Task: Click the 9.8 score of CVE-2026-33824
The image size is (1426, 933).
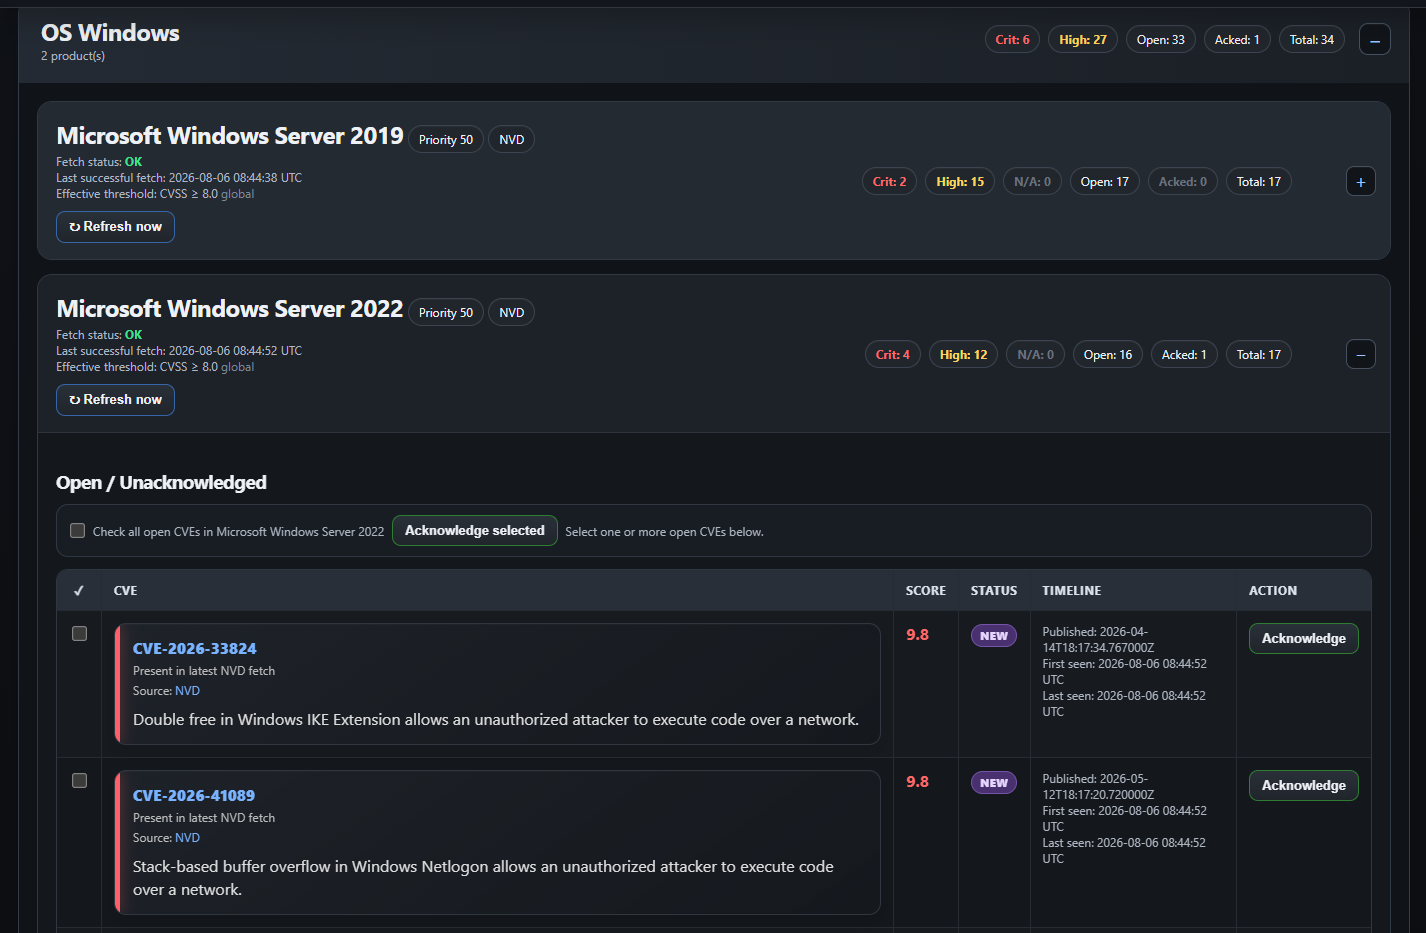Action: click(917, 635)
